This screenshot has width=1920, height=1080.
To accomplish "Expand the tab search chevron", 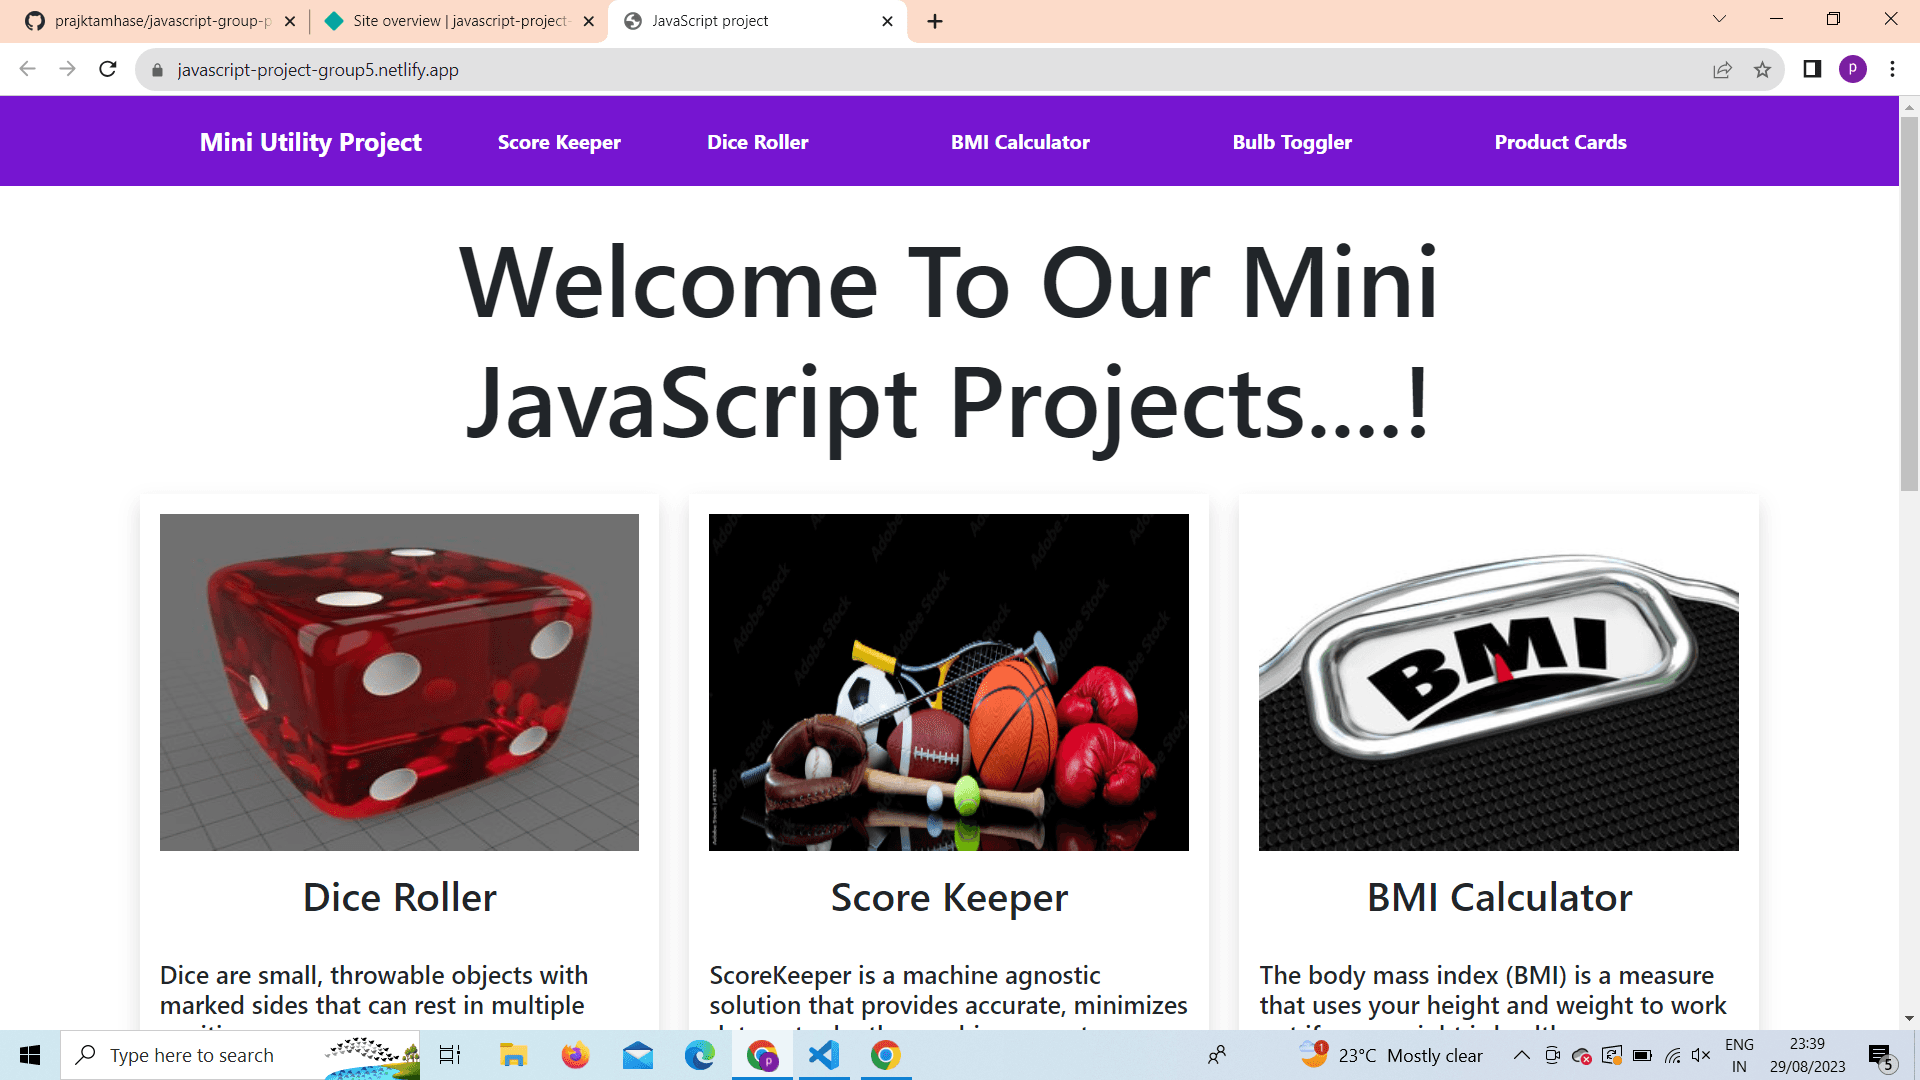I will (1719, 19).
